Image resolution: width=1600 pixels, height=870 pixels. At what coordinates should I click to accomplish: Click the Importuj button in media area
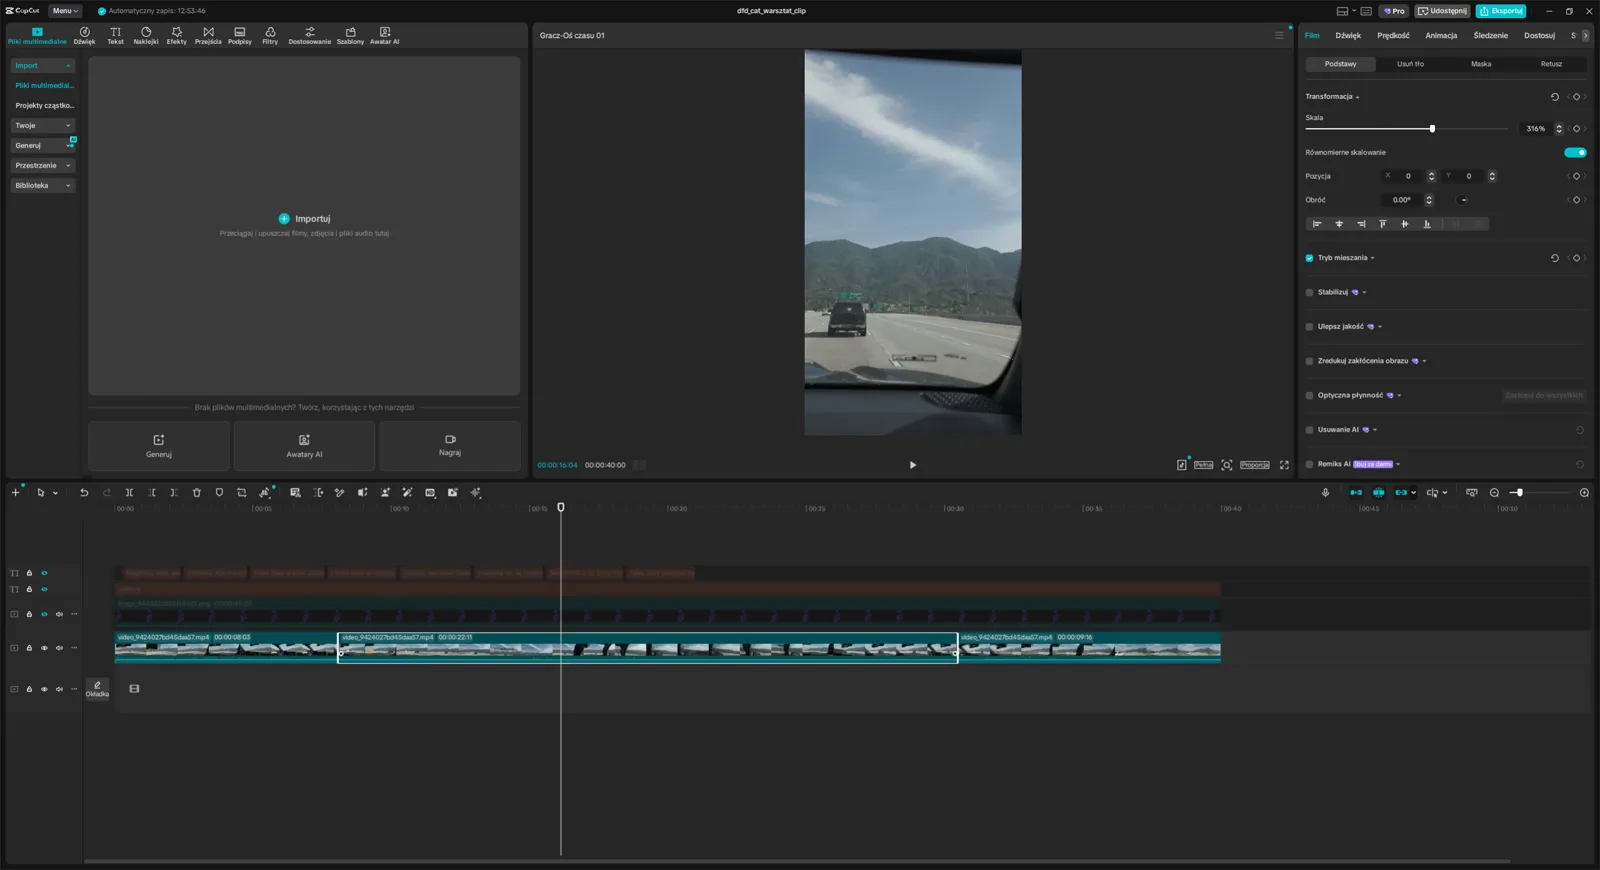304,218
